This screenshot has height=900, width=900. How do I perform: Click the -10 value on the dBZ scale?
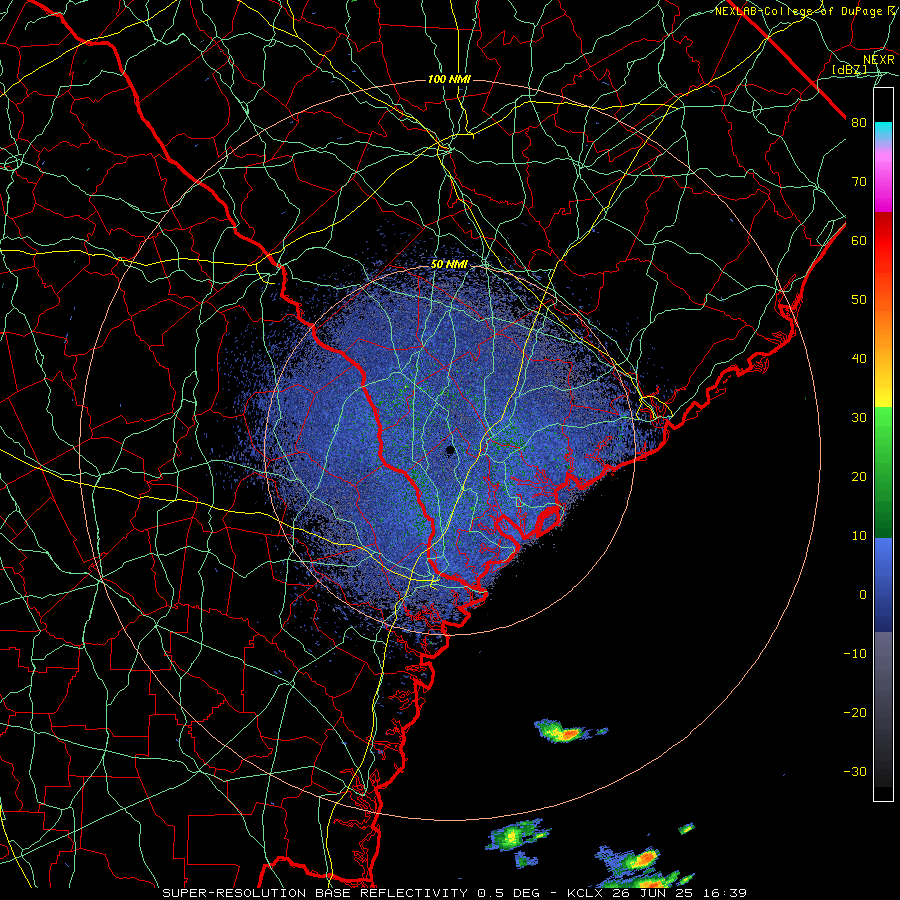pyautogui.click(x=855, y=653)
